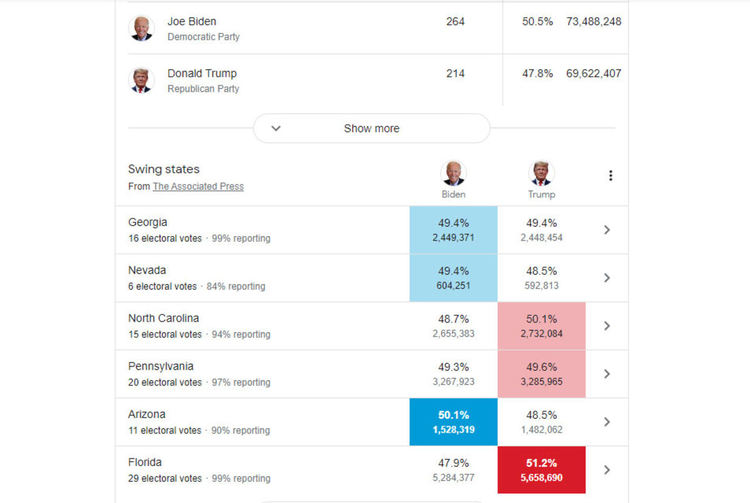Open Arizona details chevron

coord(607,422)
